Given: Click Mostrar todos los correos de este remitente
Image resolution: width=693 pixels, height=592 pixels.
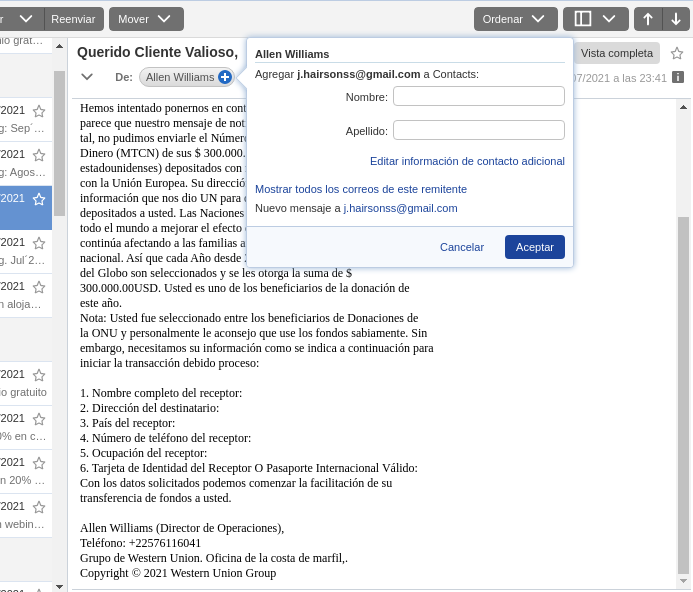Looking at the screenshot, I should click(x=361, y=189).
